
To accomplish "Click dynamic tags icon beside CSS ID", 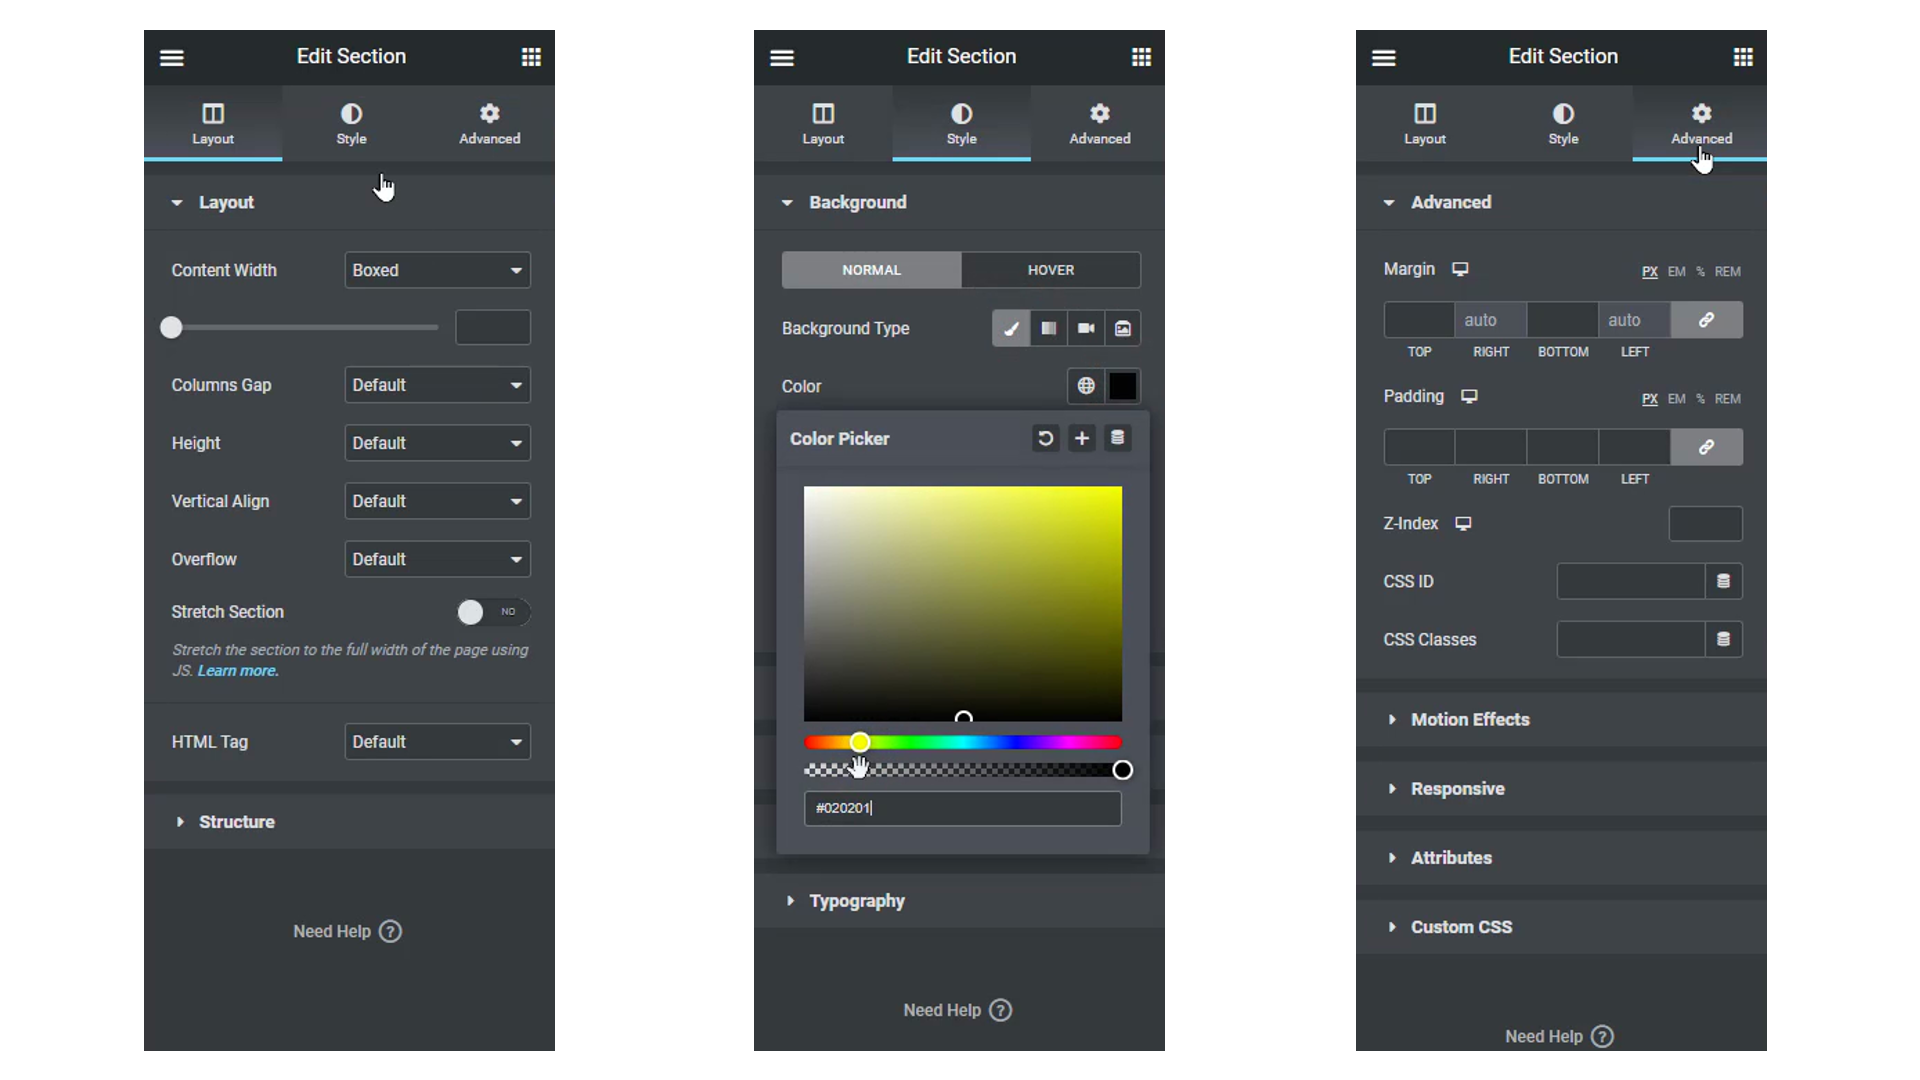I will (x=1723, y=581).
